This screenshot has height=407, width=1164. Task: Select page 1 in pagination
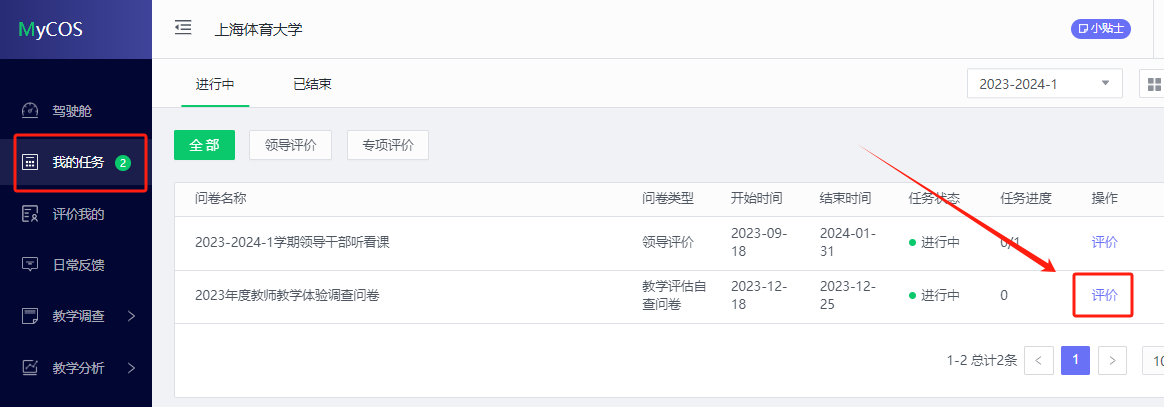point(1076,361)
